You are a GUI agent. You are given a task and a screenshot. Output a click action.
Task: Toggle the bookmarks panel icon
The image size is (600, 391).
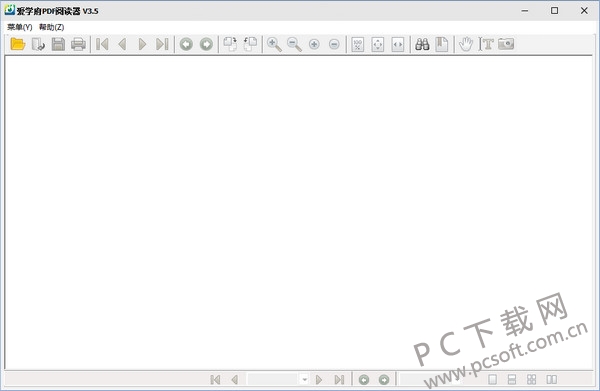(x=442, y=44)
